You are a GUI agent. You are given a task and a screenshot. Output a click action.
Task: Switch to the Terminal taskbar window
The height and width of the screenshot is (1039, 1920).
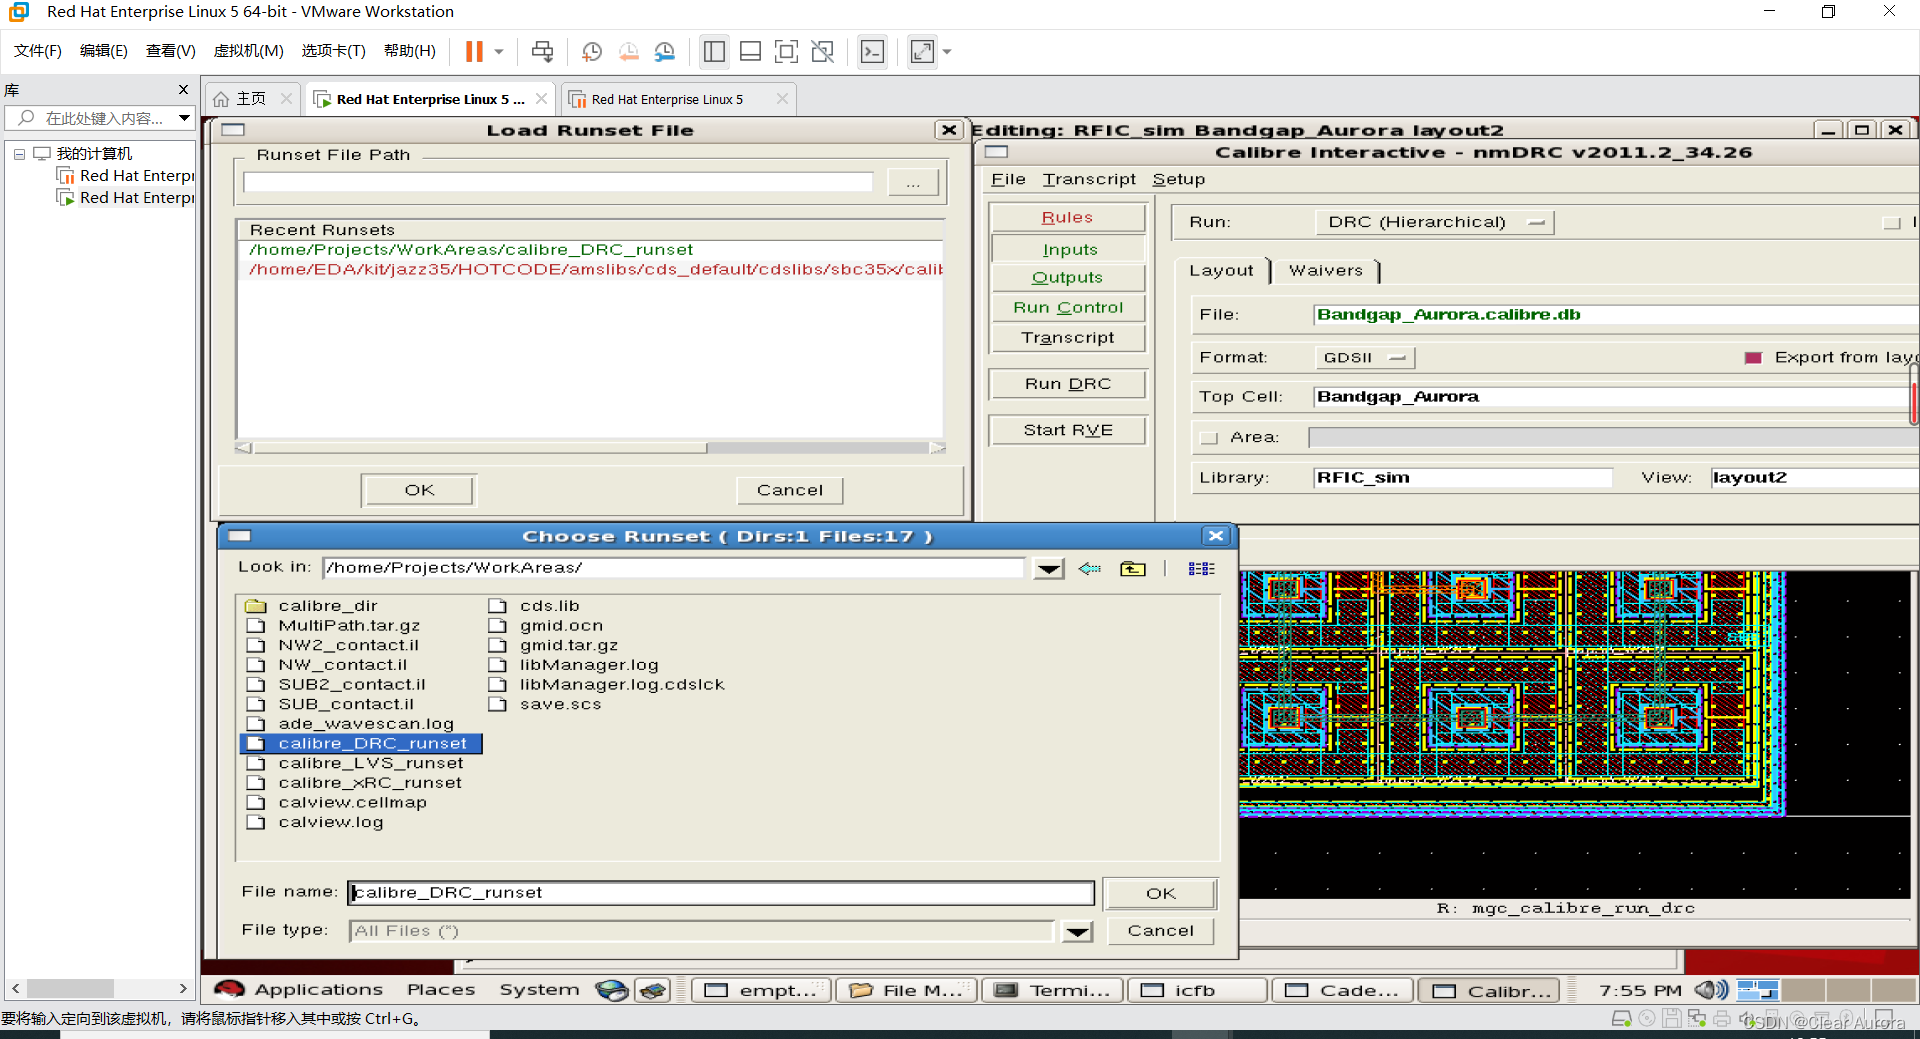click(1052, 990)
